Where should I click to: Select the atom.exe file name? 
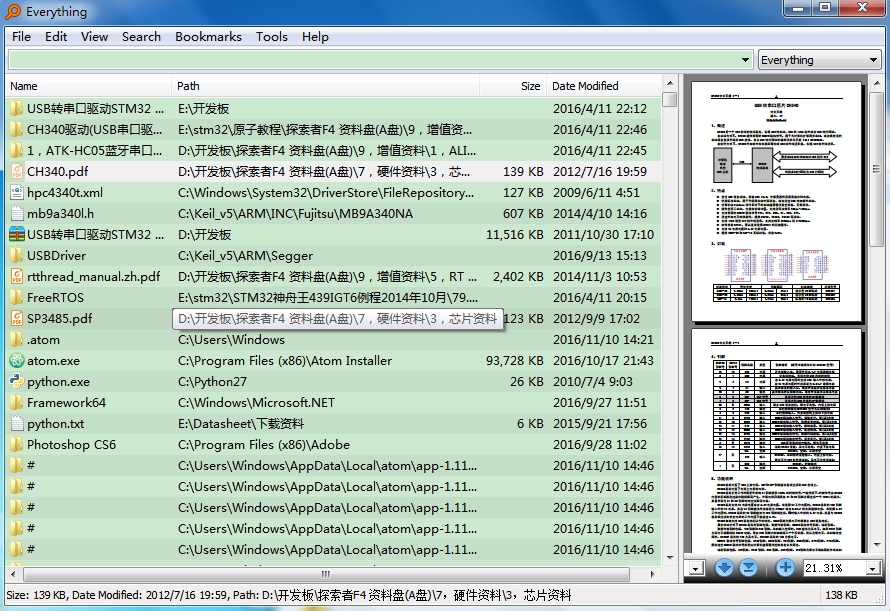(53, 361)
